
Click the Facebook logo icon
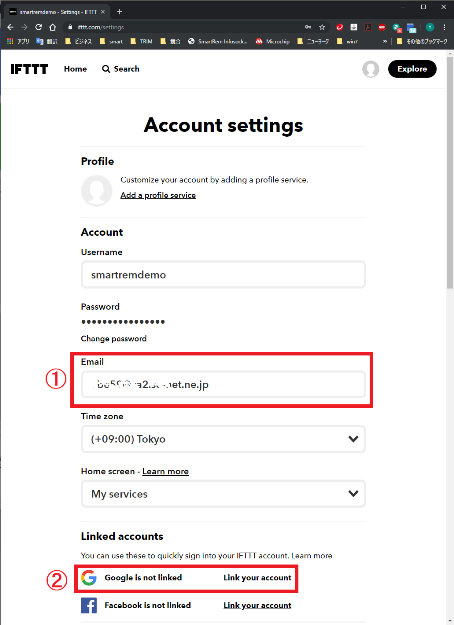coord(89,605)
